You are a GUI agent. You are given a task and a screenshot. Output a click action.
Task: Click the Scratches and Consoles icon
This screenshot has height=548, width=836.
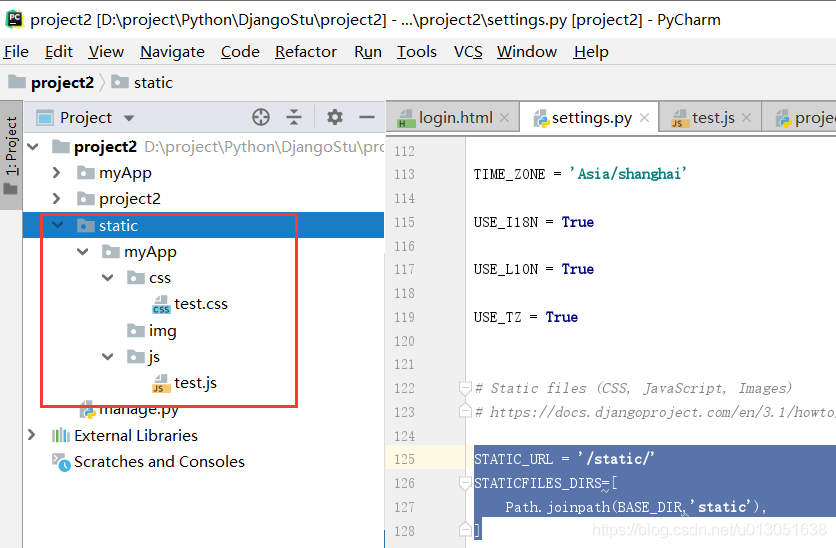[x=61, y=462]
